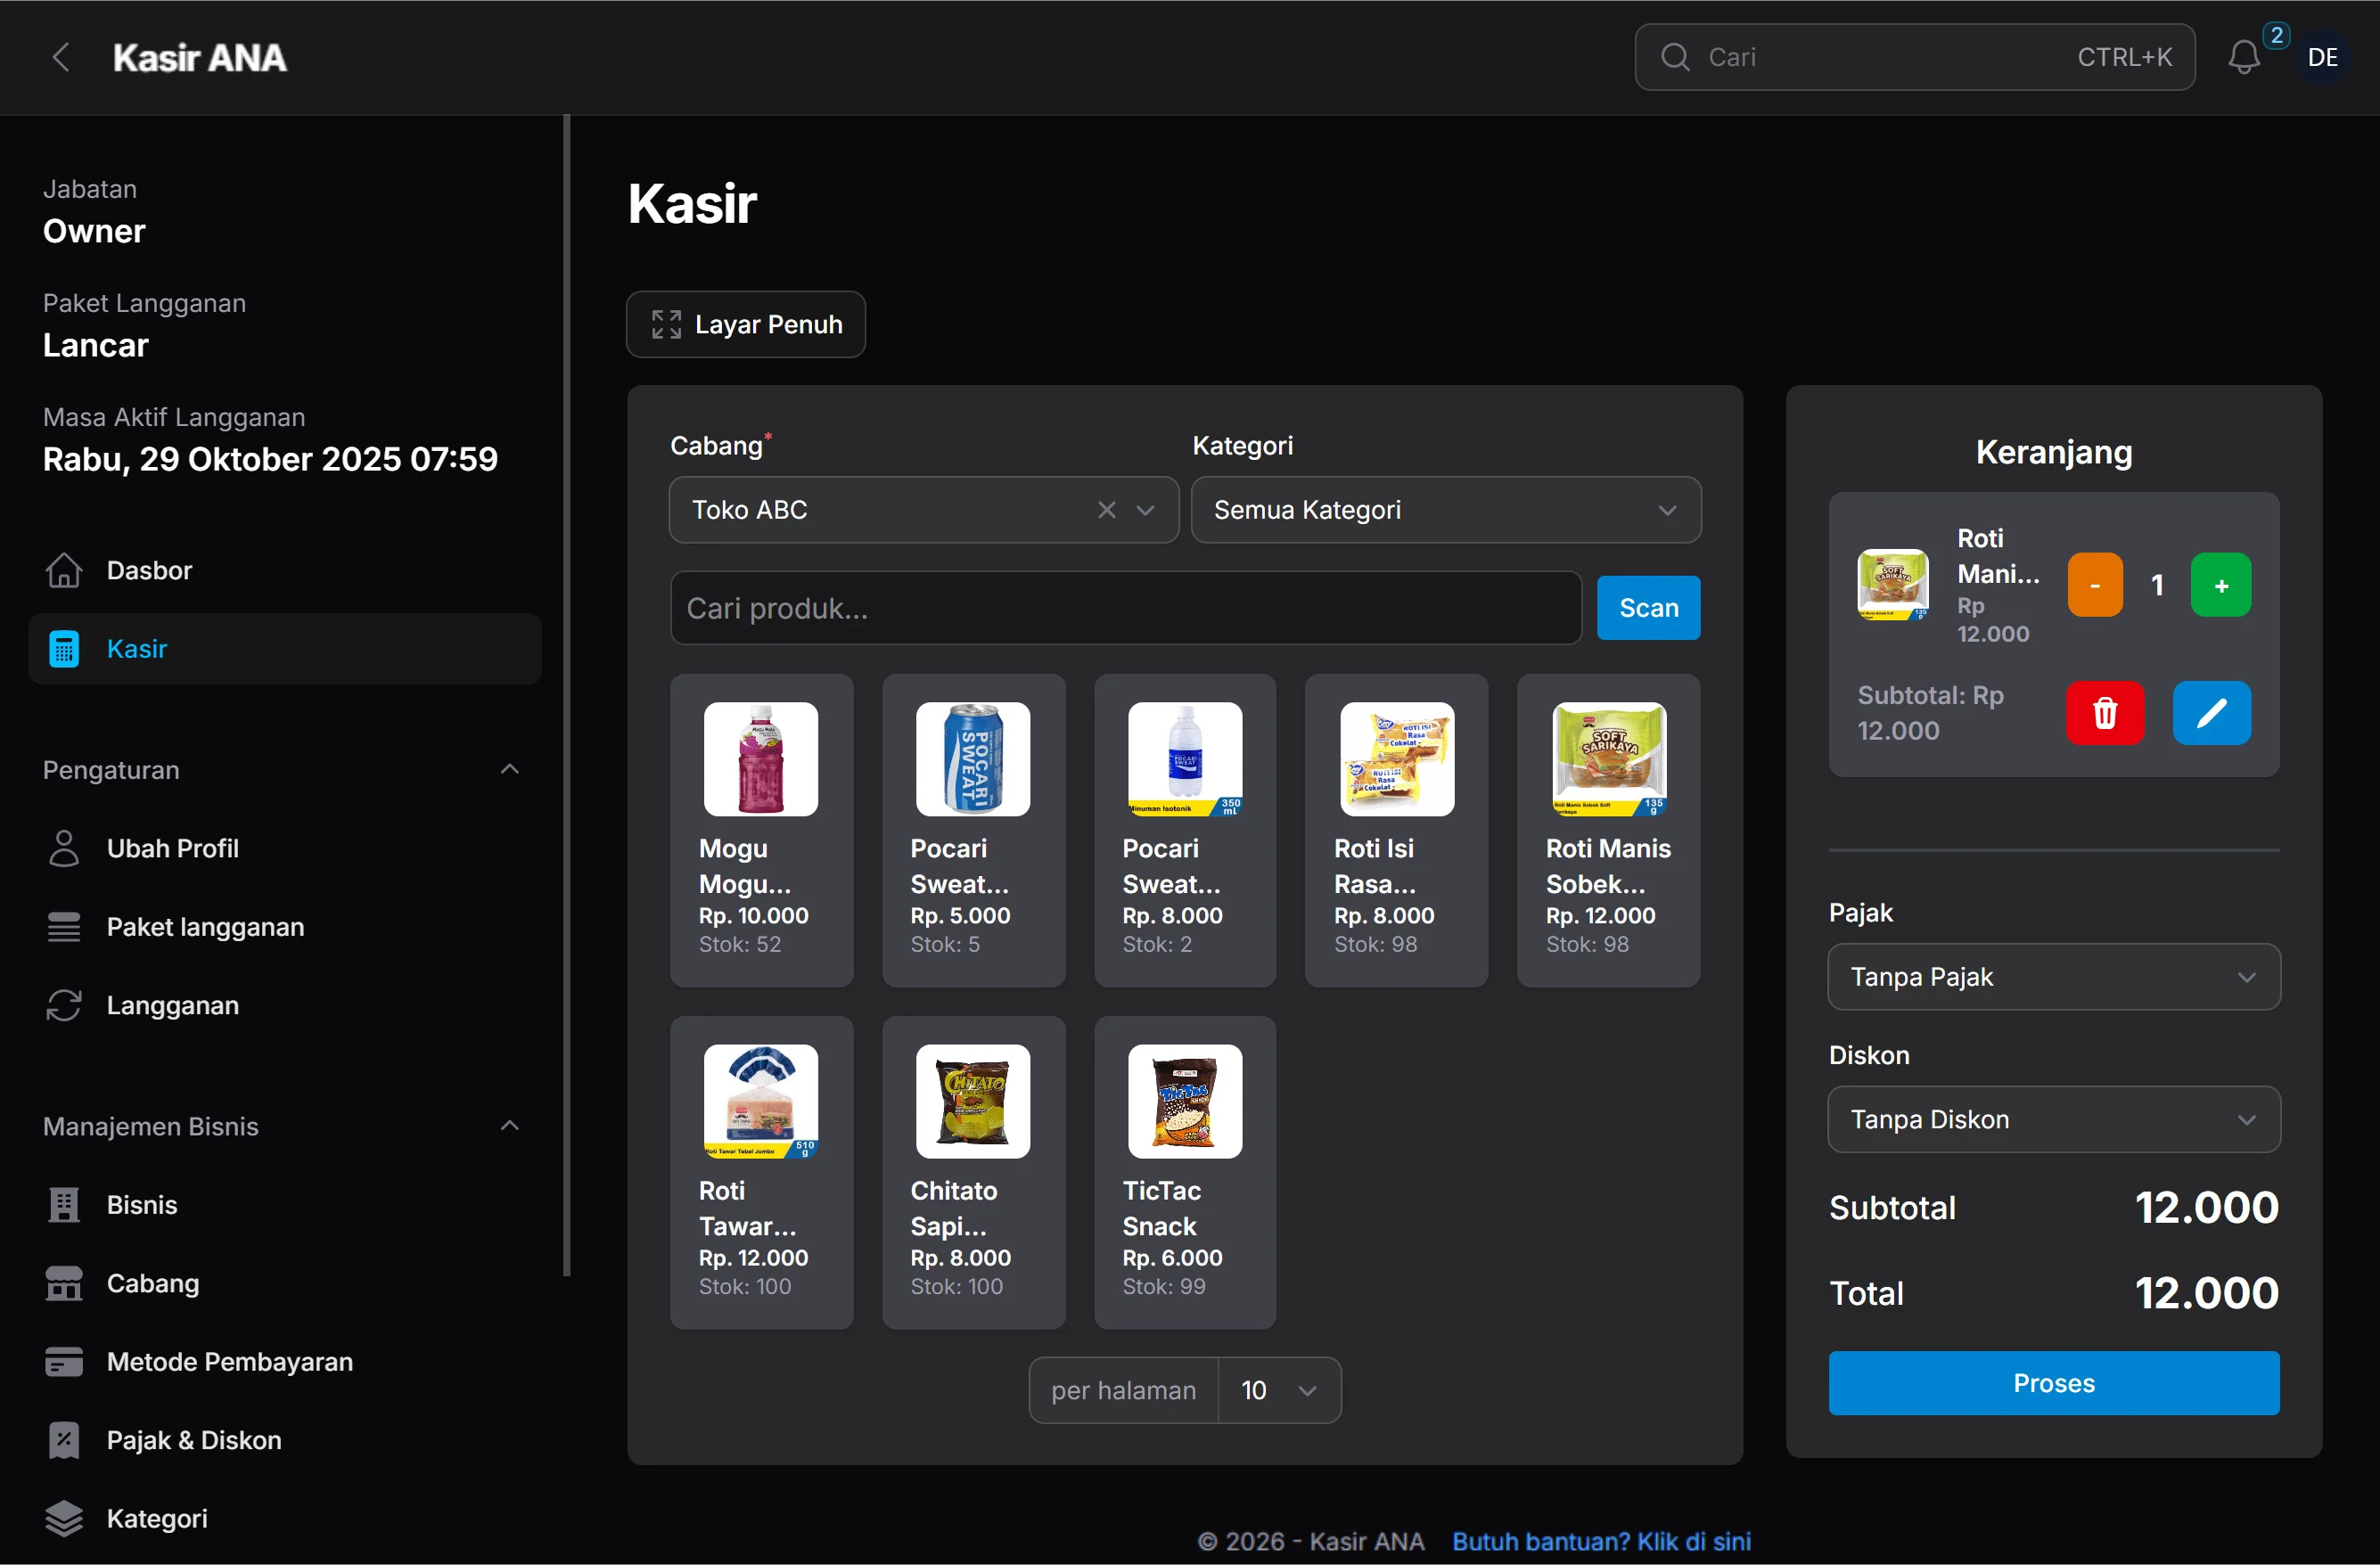Click the Pajak & Diskon sidebar icon
This screenshot has height=1565, width=2380.
click(x=63, y=1440)
